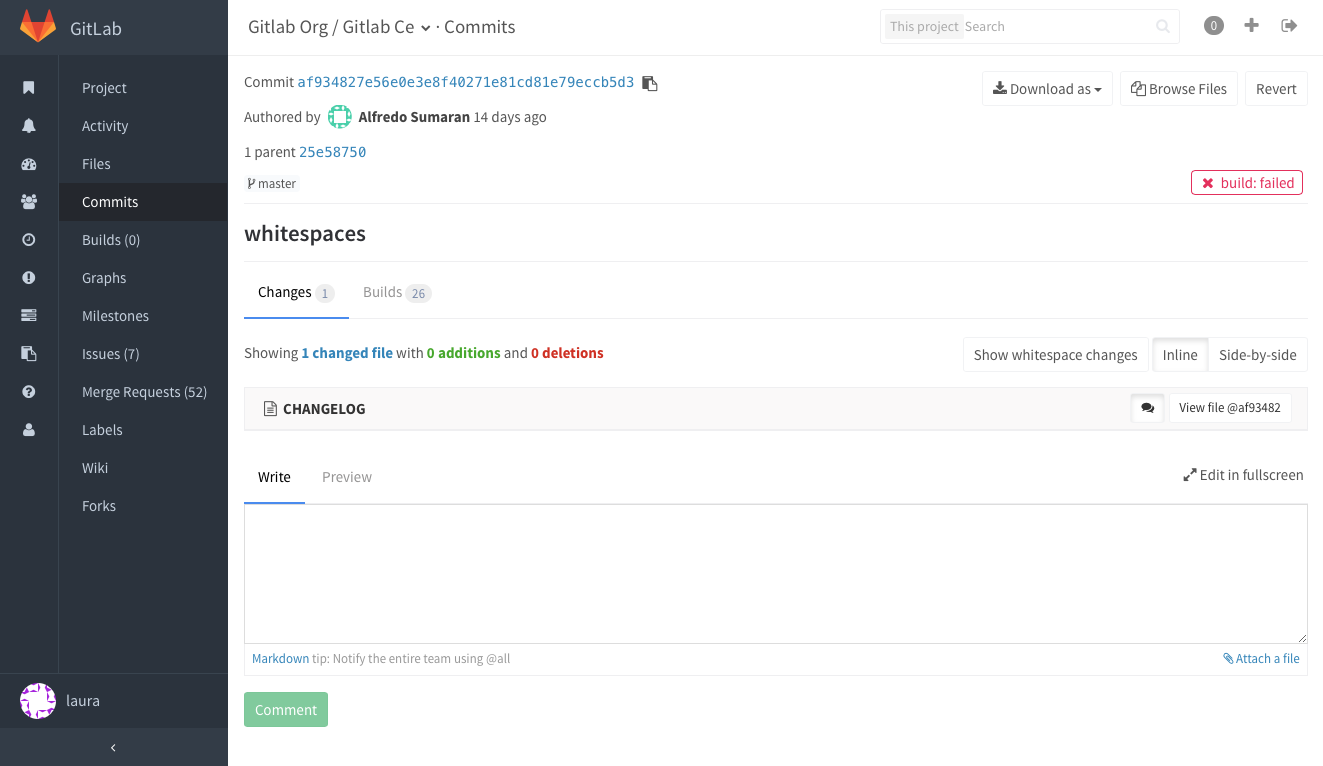
Task: Click the dashboard icon next to Files
Action: (29, 164)
